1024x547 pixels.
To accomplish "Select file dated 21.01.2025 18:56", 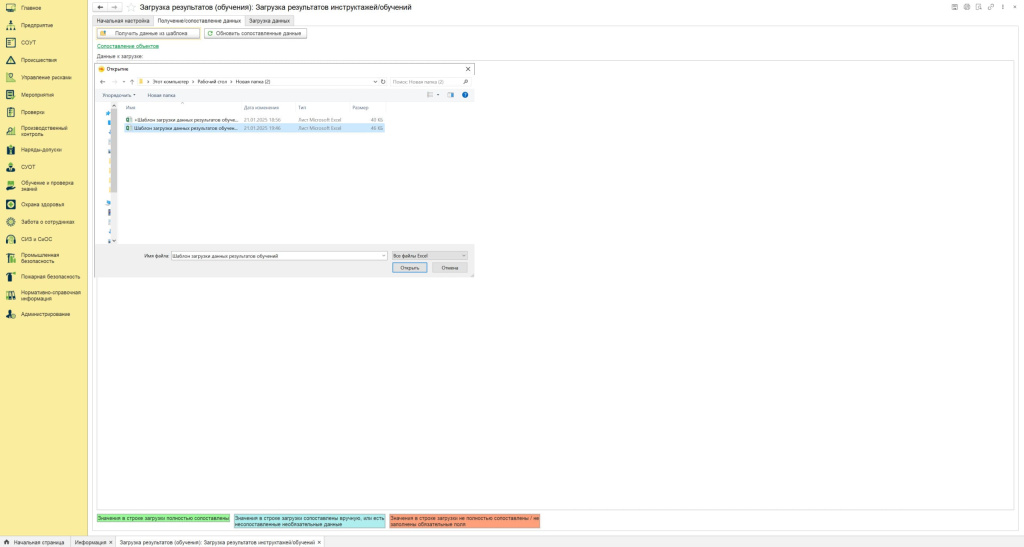I will point(254,120).
